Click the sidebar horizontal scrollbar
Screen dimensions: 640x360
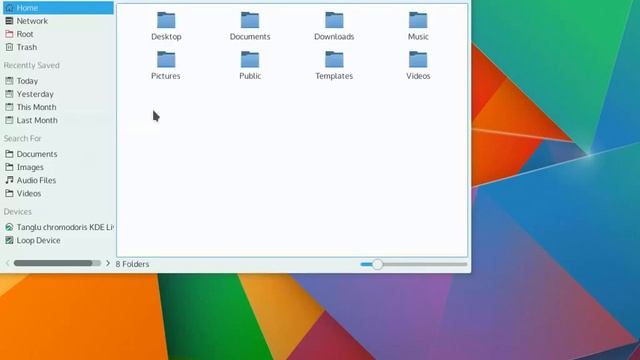pos(57,263)
